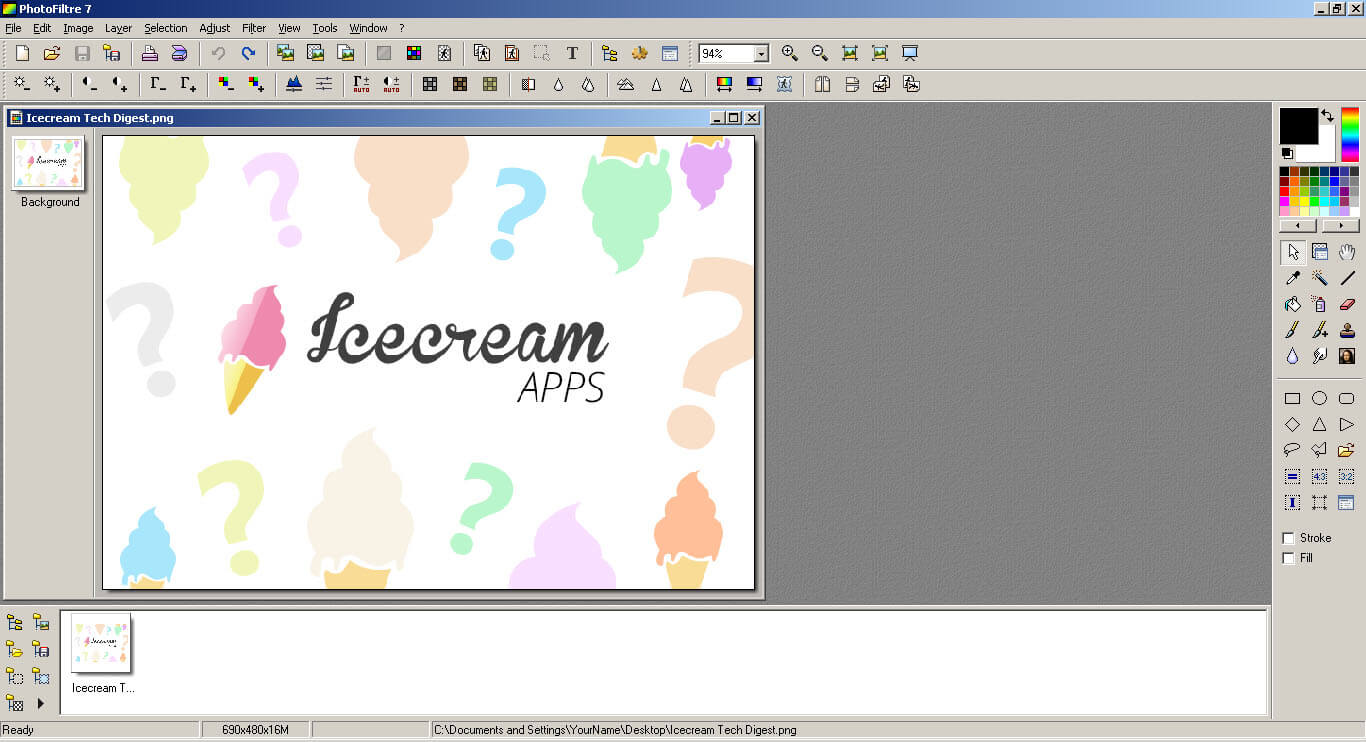Click the zoom value field showing 94%
Viewport: 1366px width, 742px height.
click(x=726, y=54)
